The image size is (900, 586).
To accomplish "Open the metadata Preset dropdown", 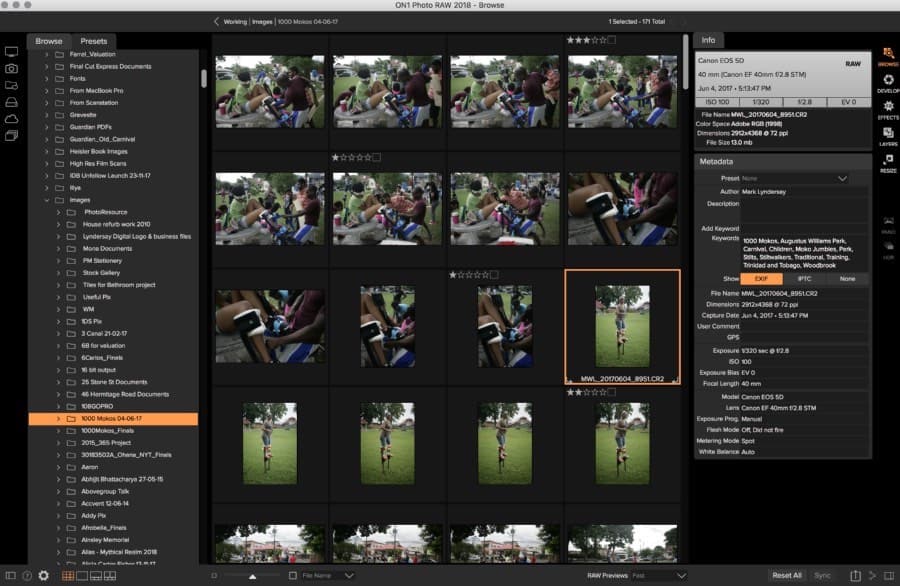I will tap(794, 178).
